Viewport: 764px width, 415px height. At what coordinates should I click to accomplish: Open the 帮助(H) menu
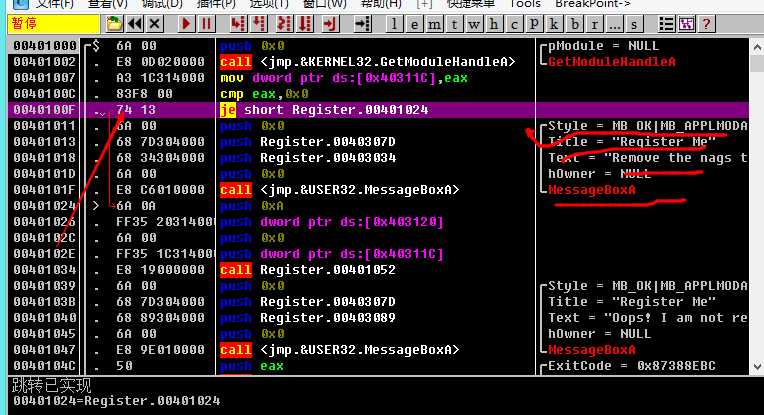click(x=381, y=4)
